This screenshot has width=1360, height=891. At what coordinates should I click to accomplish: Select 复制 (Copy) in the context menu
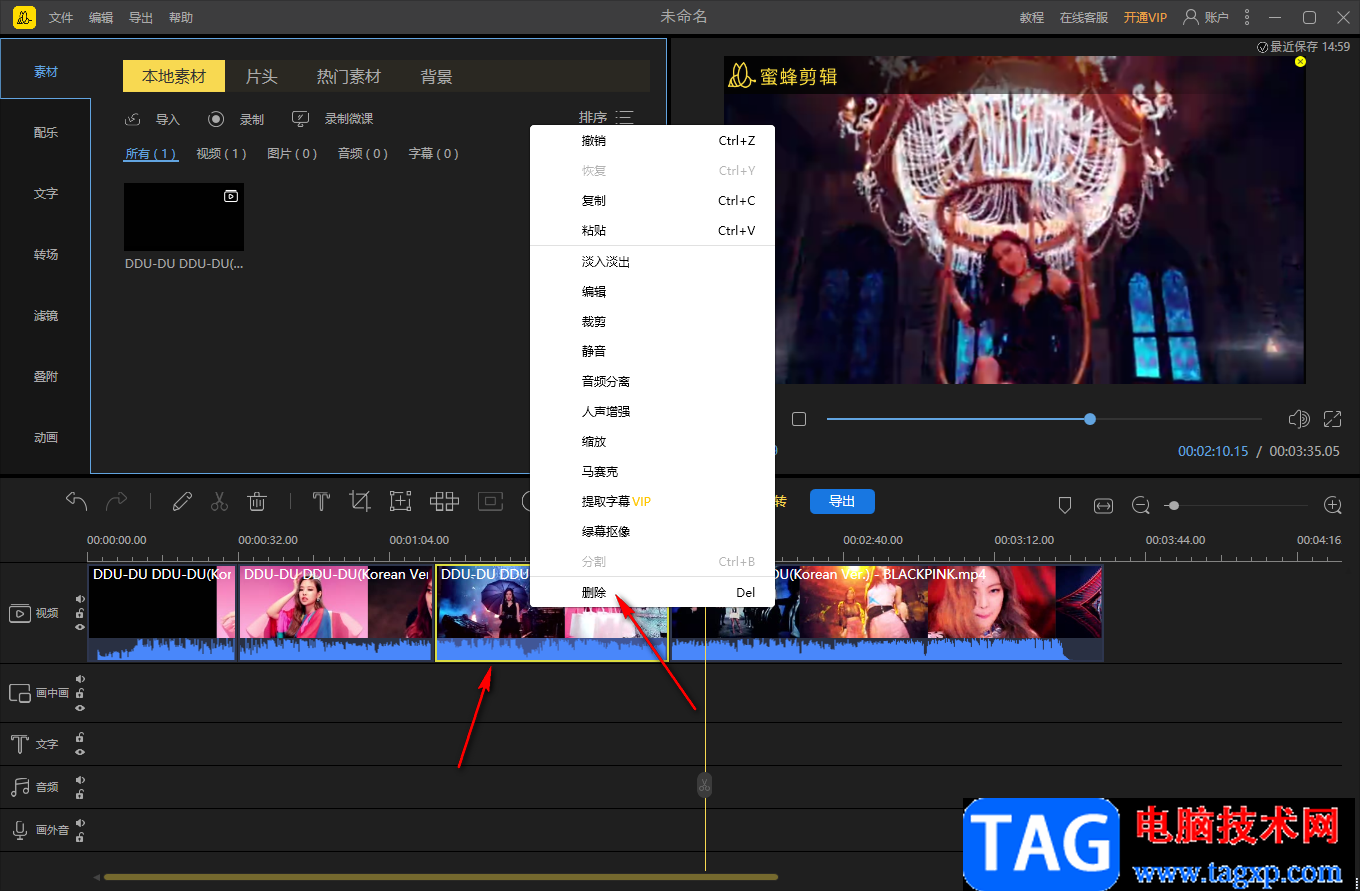(x=652, y=201)
